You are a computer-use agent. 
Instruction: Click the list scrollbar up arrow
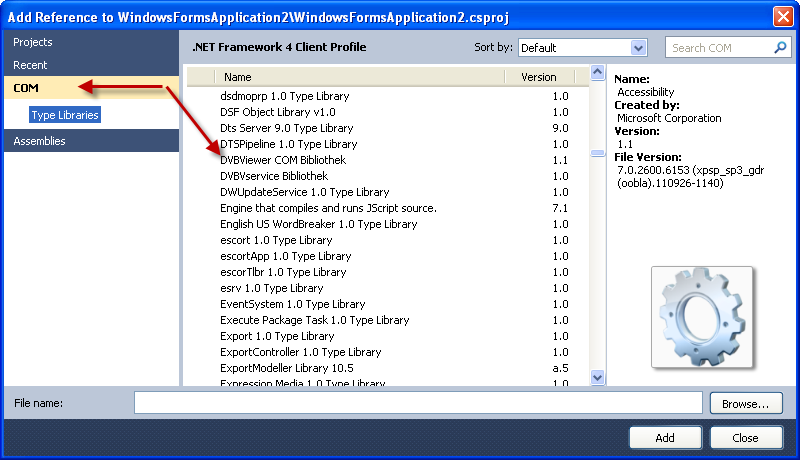click(598, 77)
